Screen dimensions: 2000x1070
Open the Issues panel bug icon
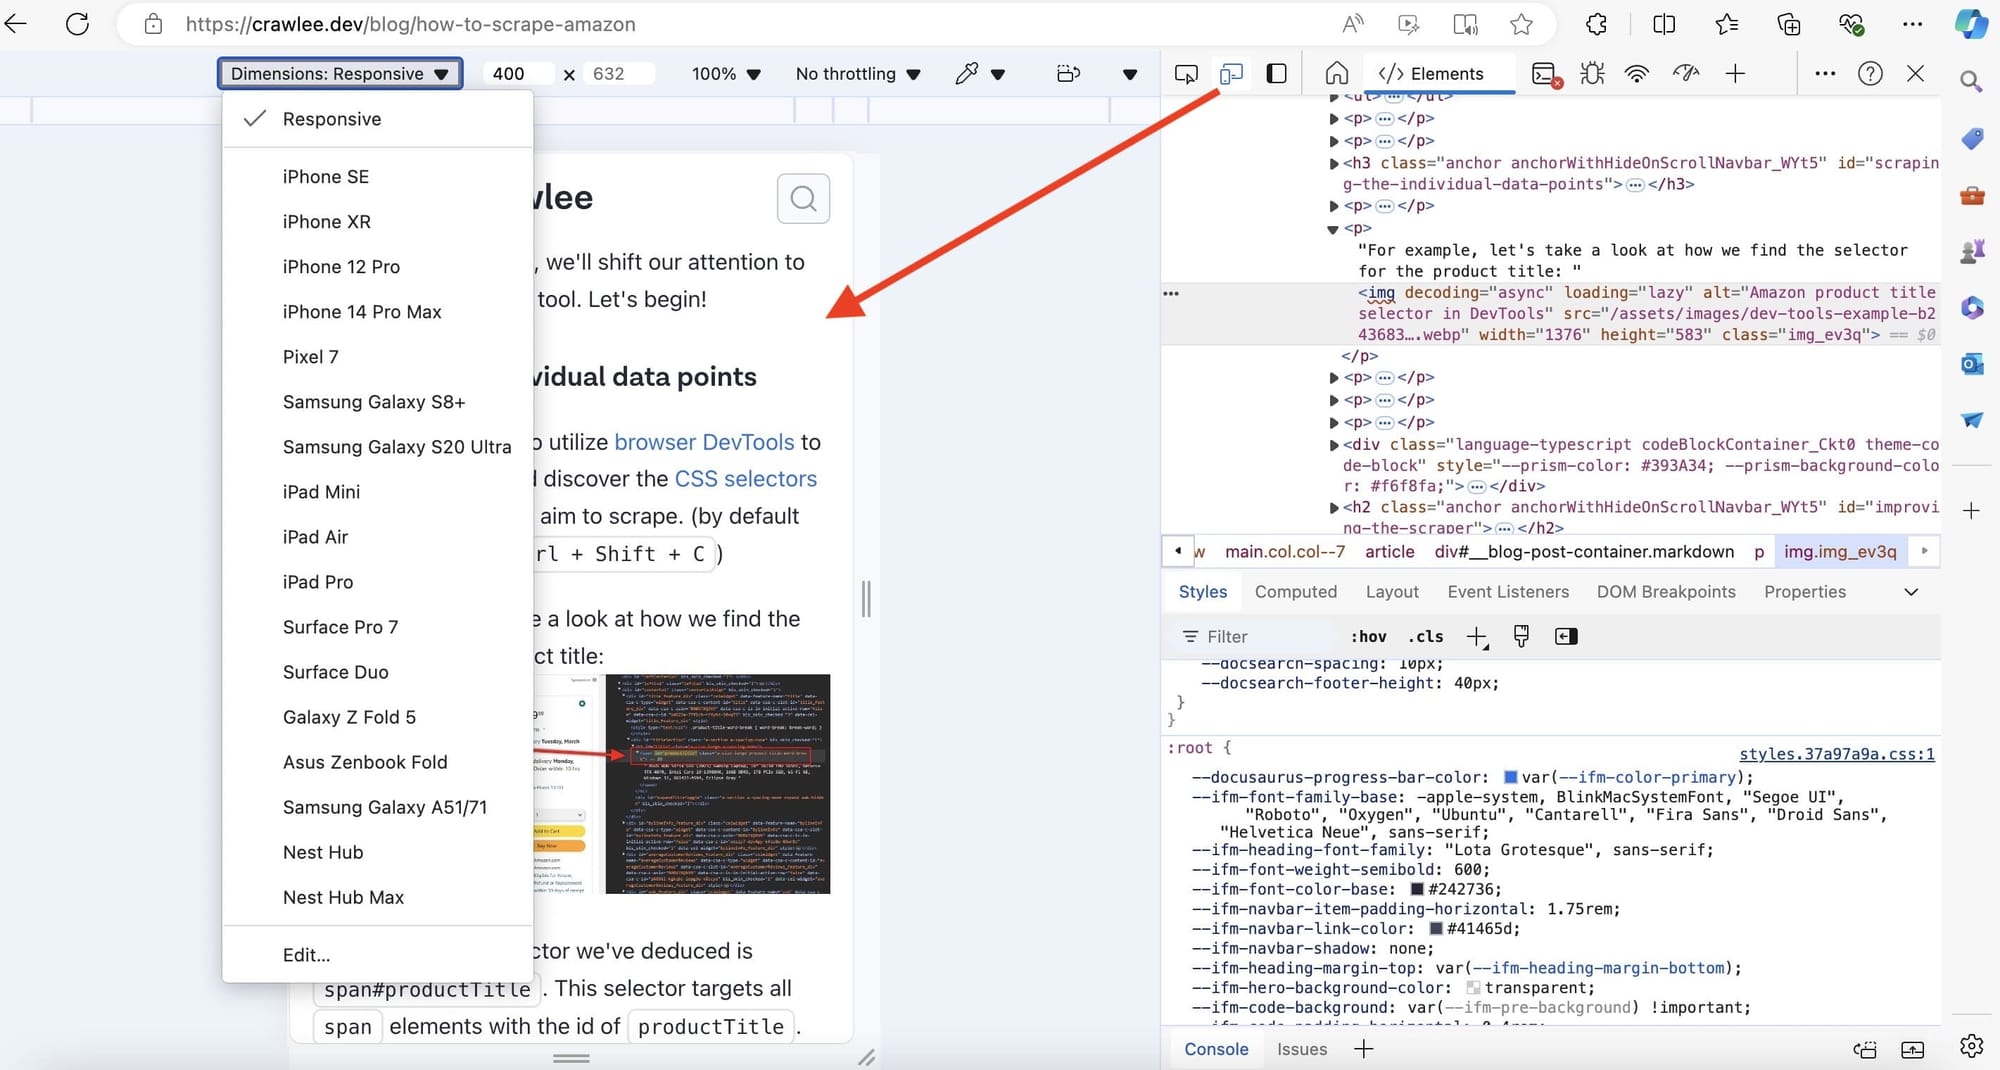1590,73
